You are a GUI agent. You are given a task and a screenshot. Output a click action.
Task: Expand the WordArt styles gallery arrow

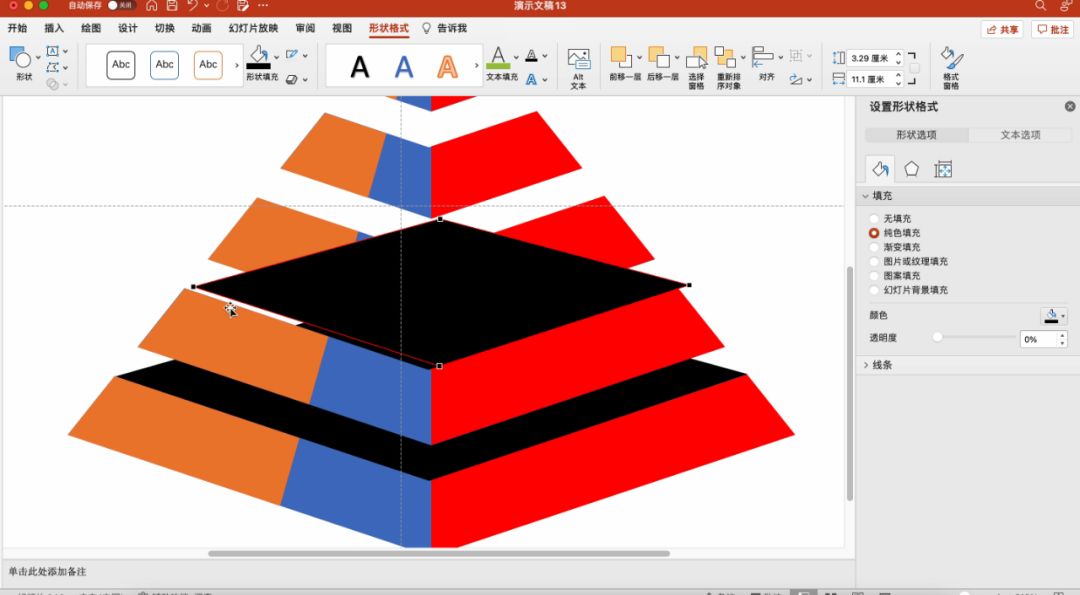point(476,65)
